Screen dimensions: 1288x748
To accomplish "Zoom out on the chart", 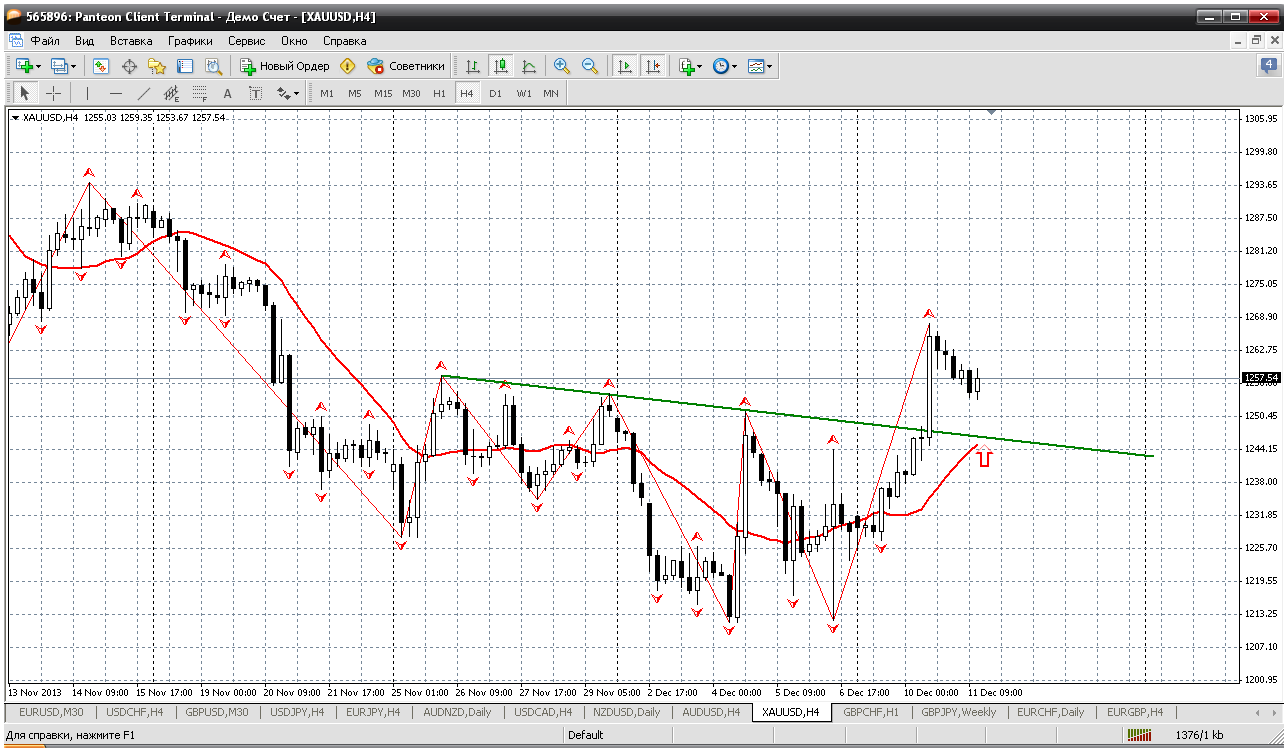I will (590, 66).
